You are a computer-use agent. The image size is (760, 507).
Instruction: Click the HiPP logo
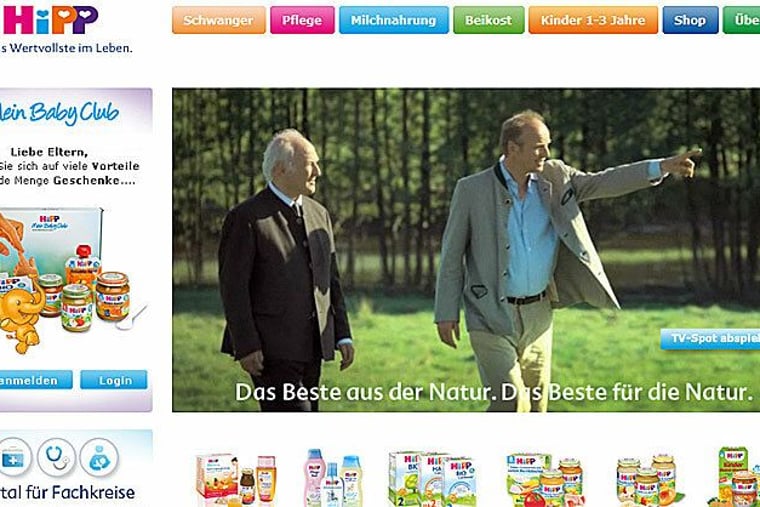tap(50, 19)
